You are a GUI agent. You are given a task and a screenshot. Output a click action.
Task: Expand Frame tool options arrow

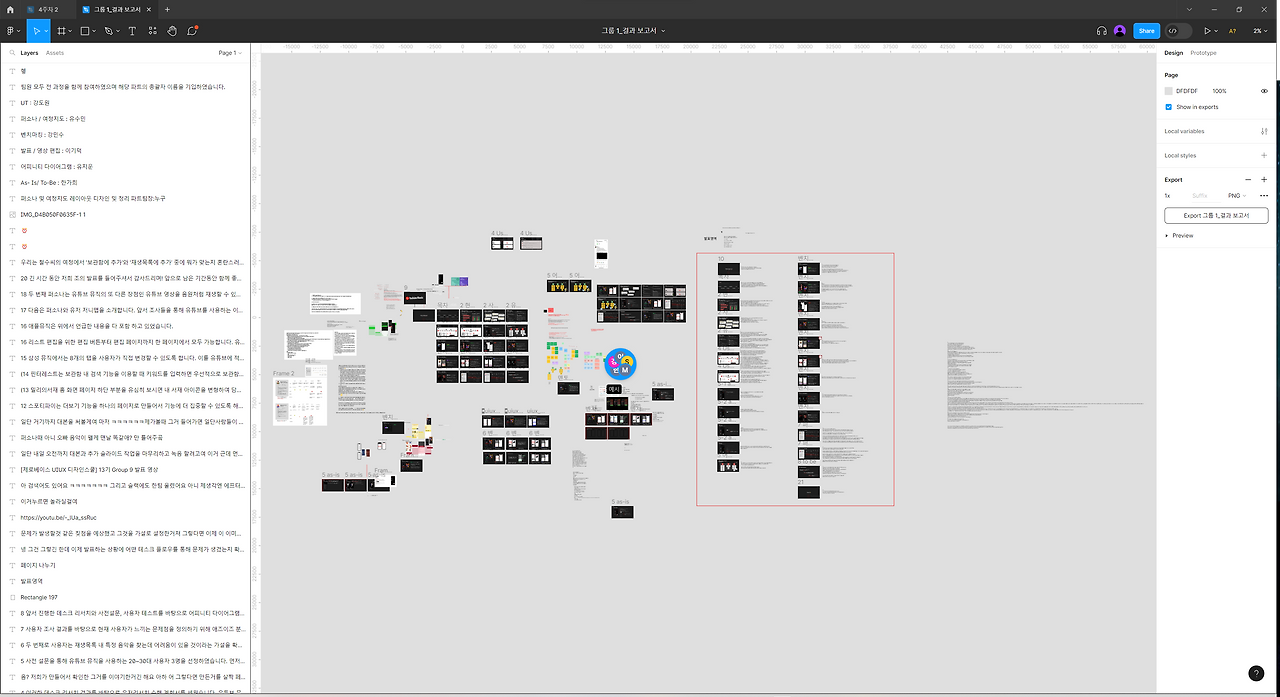point(72,31)
